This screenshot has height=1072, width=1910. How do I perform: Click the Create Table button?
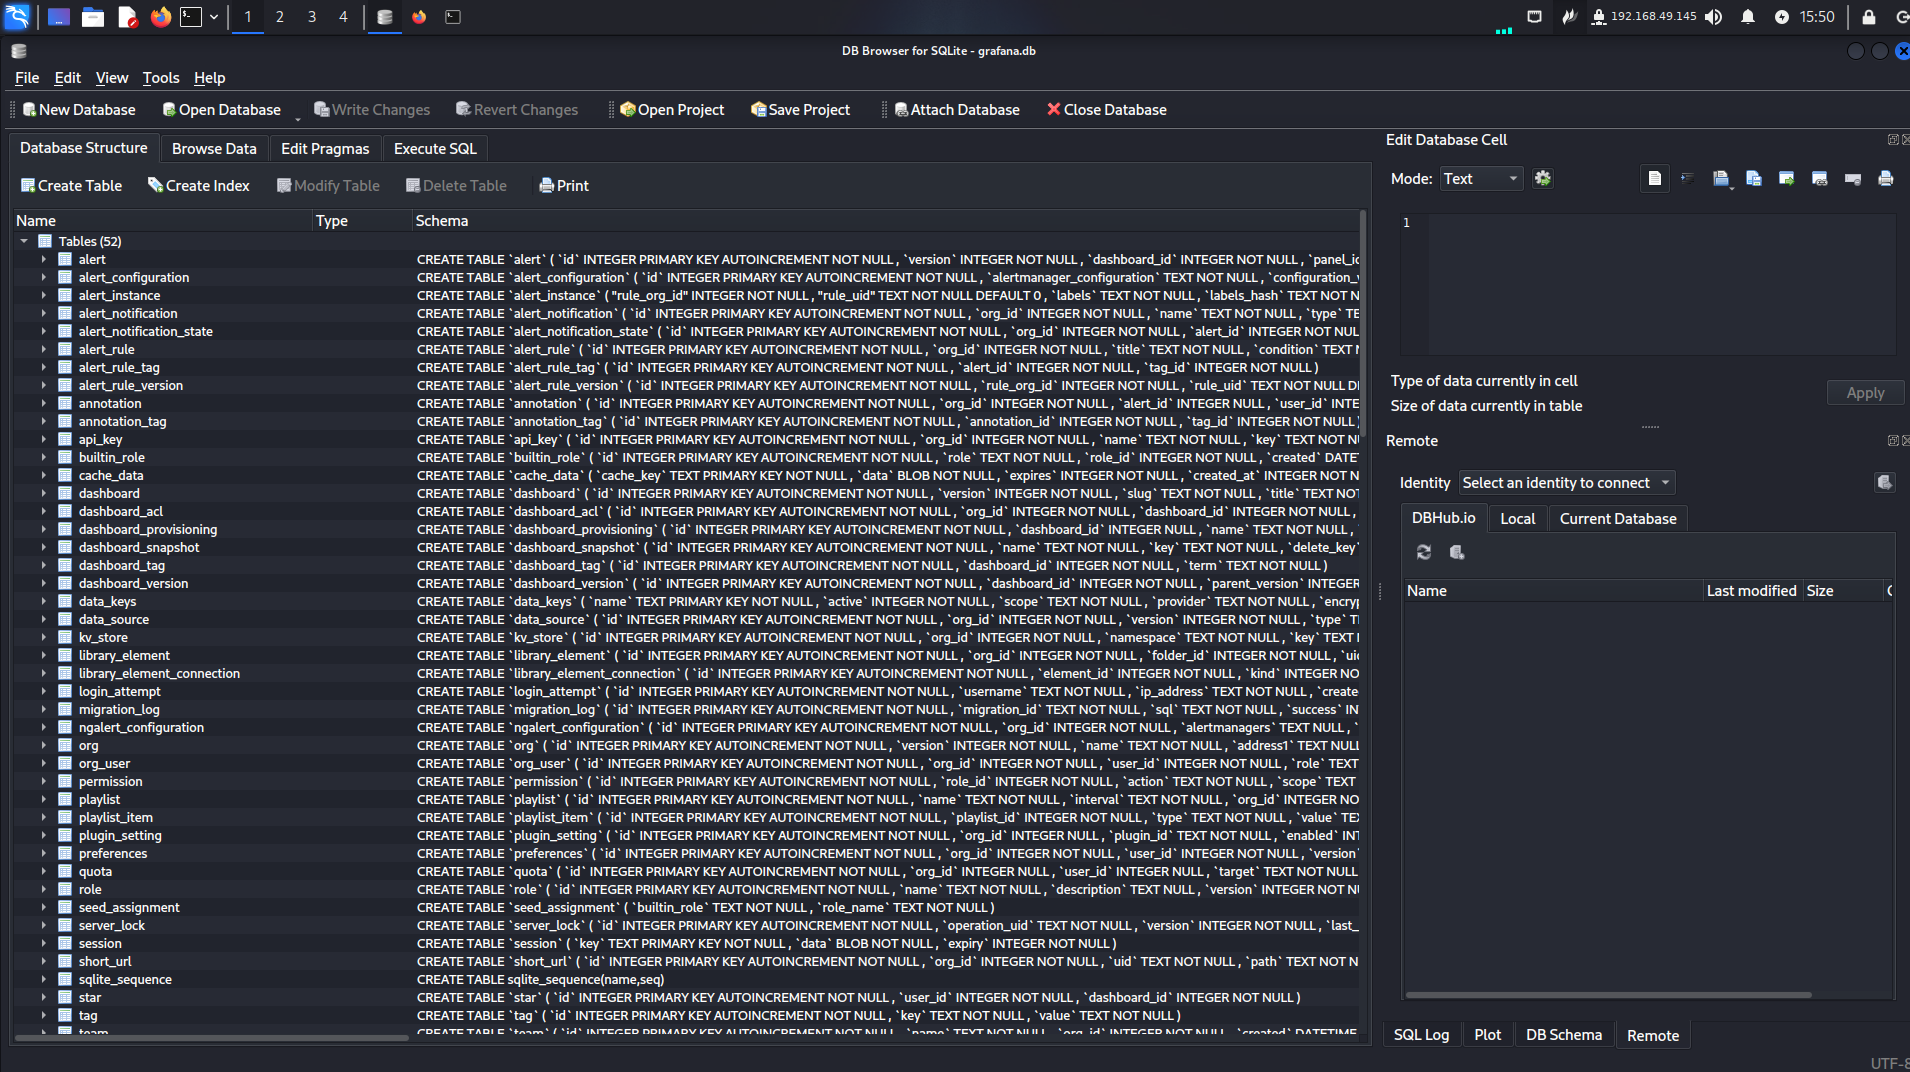71,186
